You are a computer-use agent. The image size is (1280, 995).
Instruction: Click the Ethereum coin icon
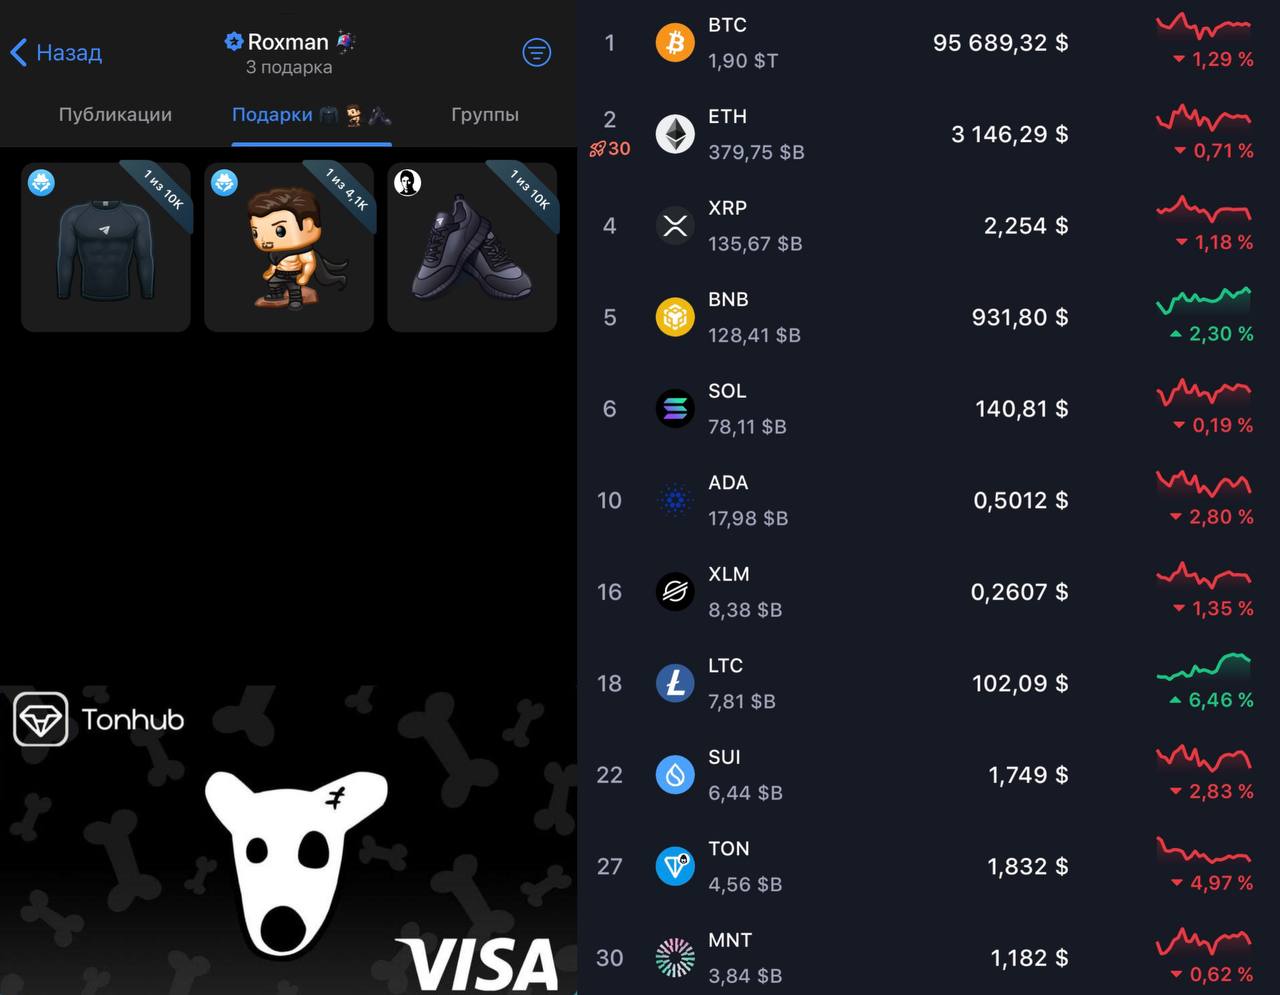pyautogui.click(x=675, y=134)
